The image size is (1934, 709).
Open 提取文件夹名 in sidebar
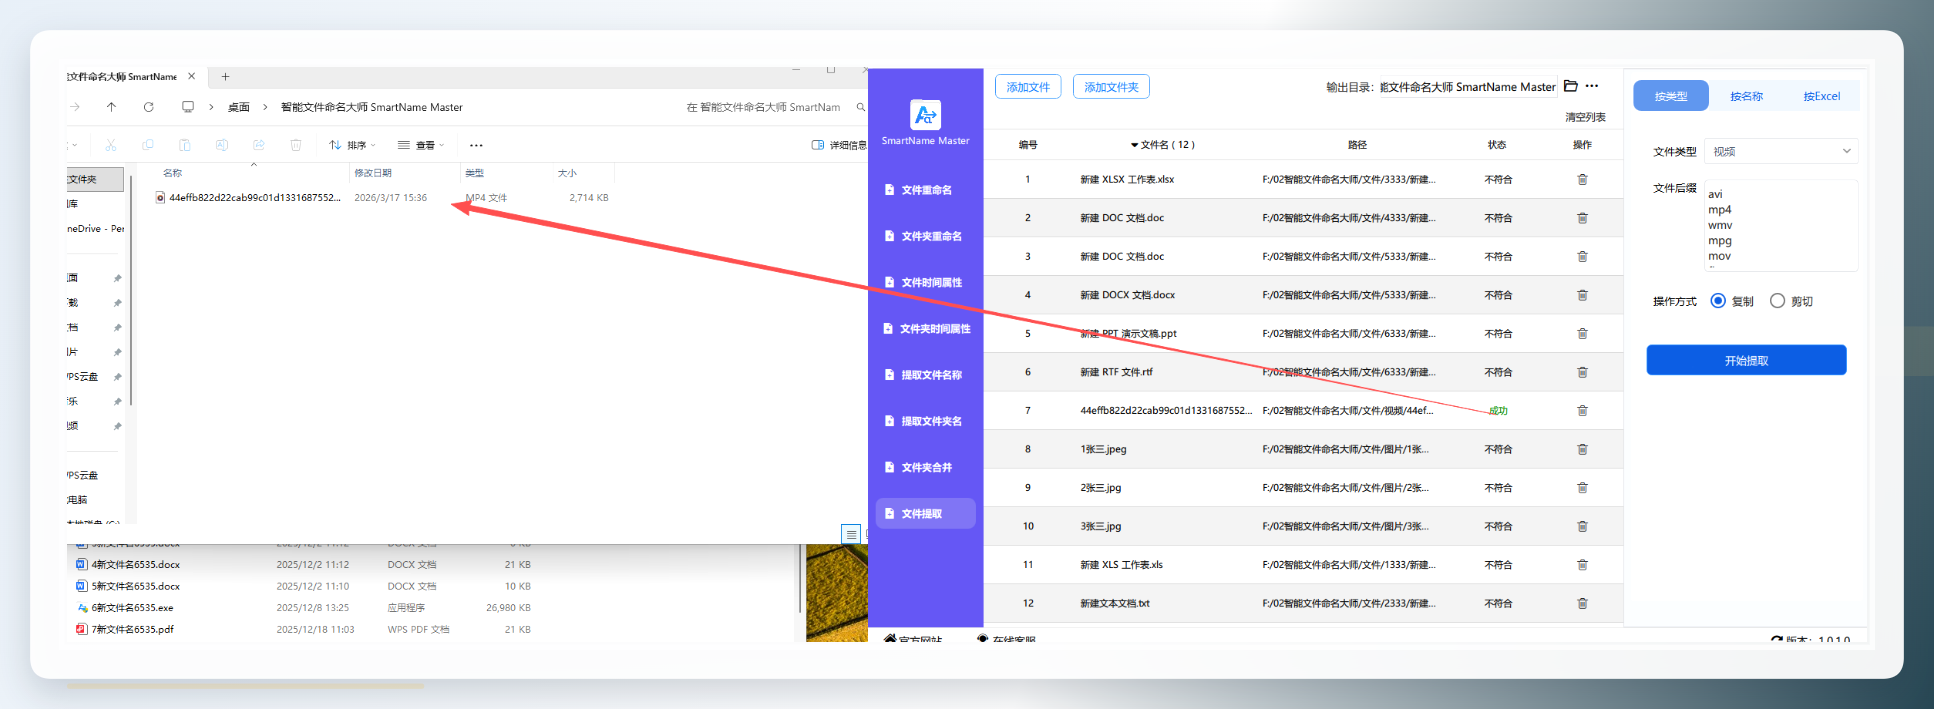[x=926, y=421]
